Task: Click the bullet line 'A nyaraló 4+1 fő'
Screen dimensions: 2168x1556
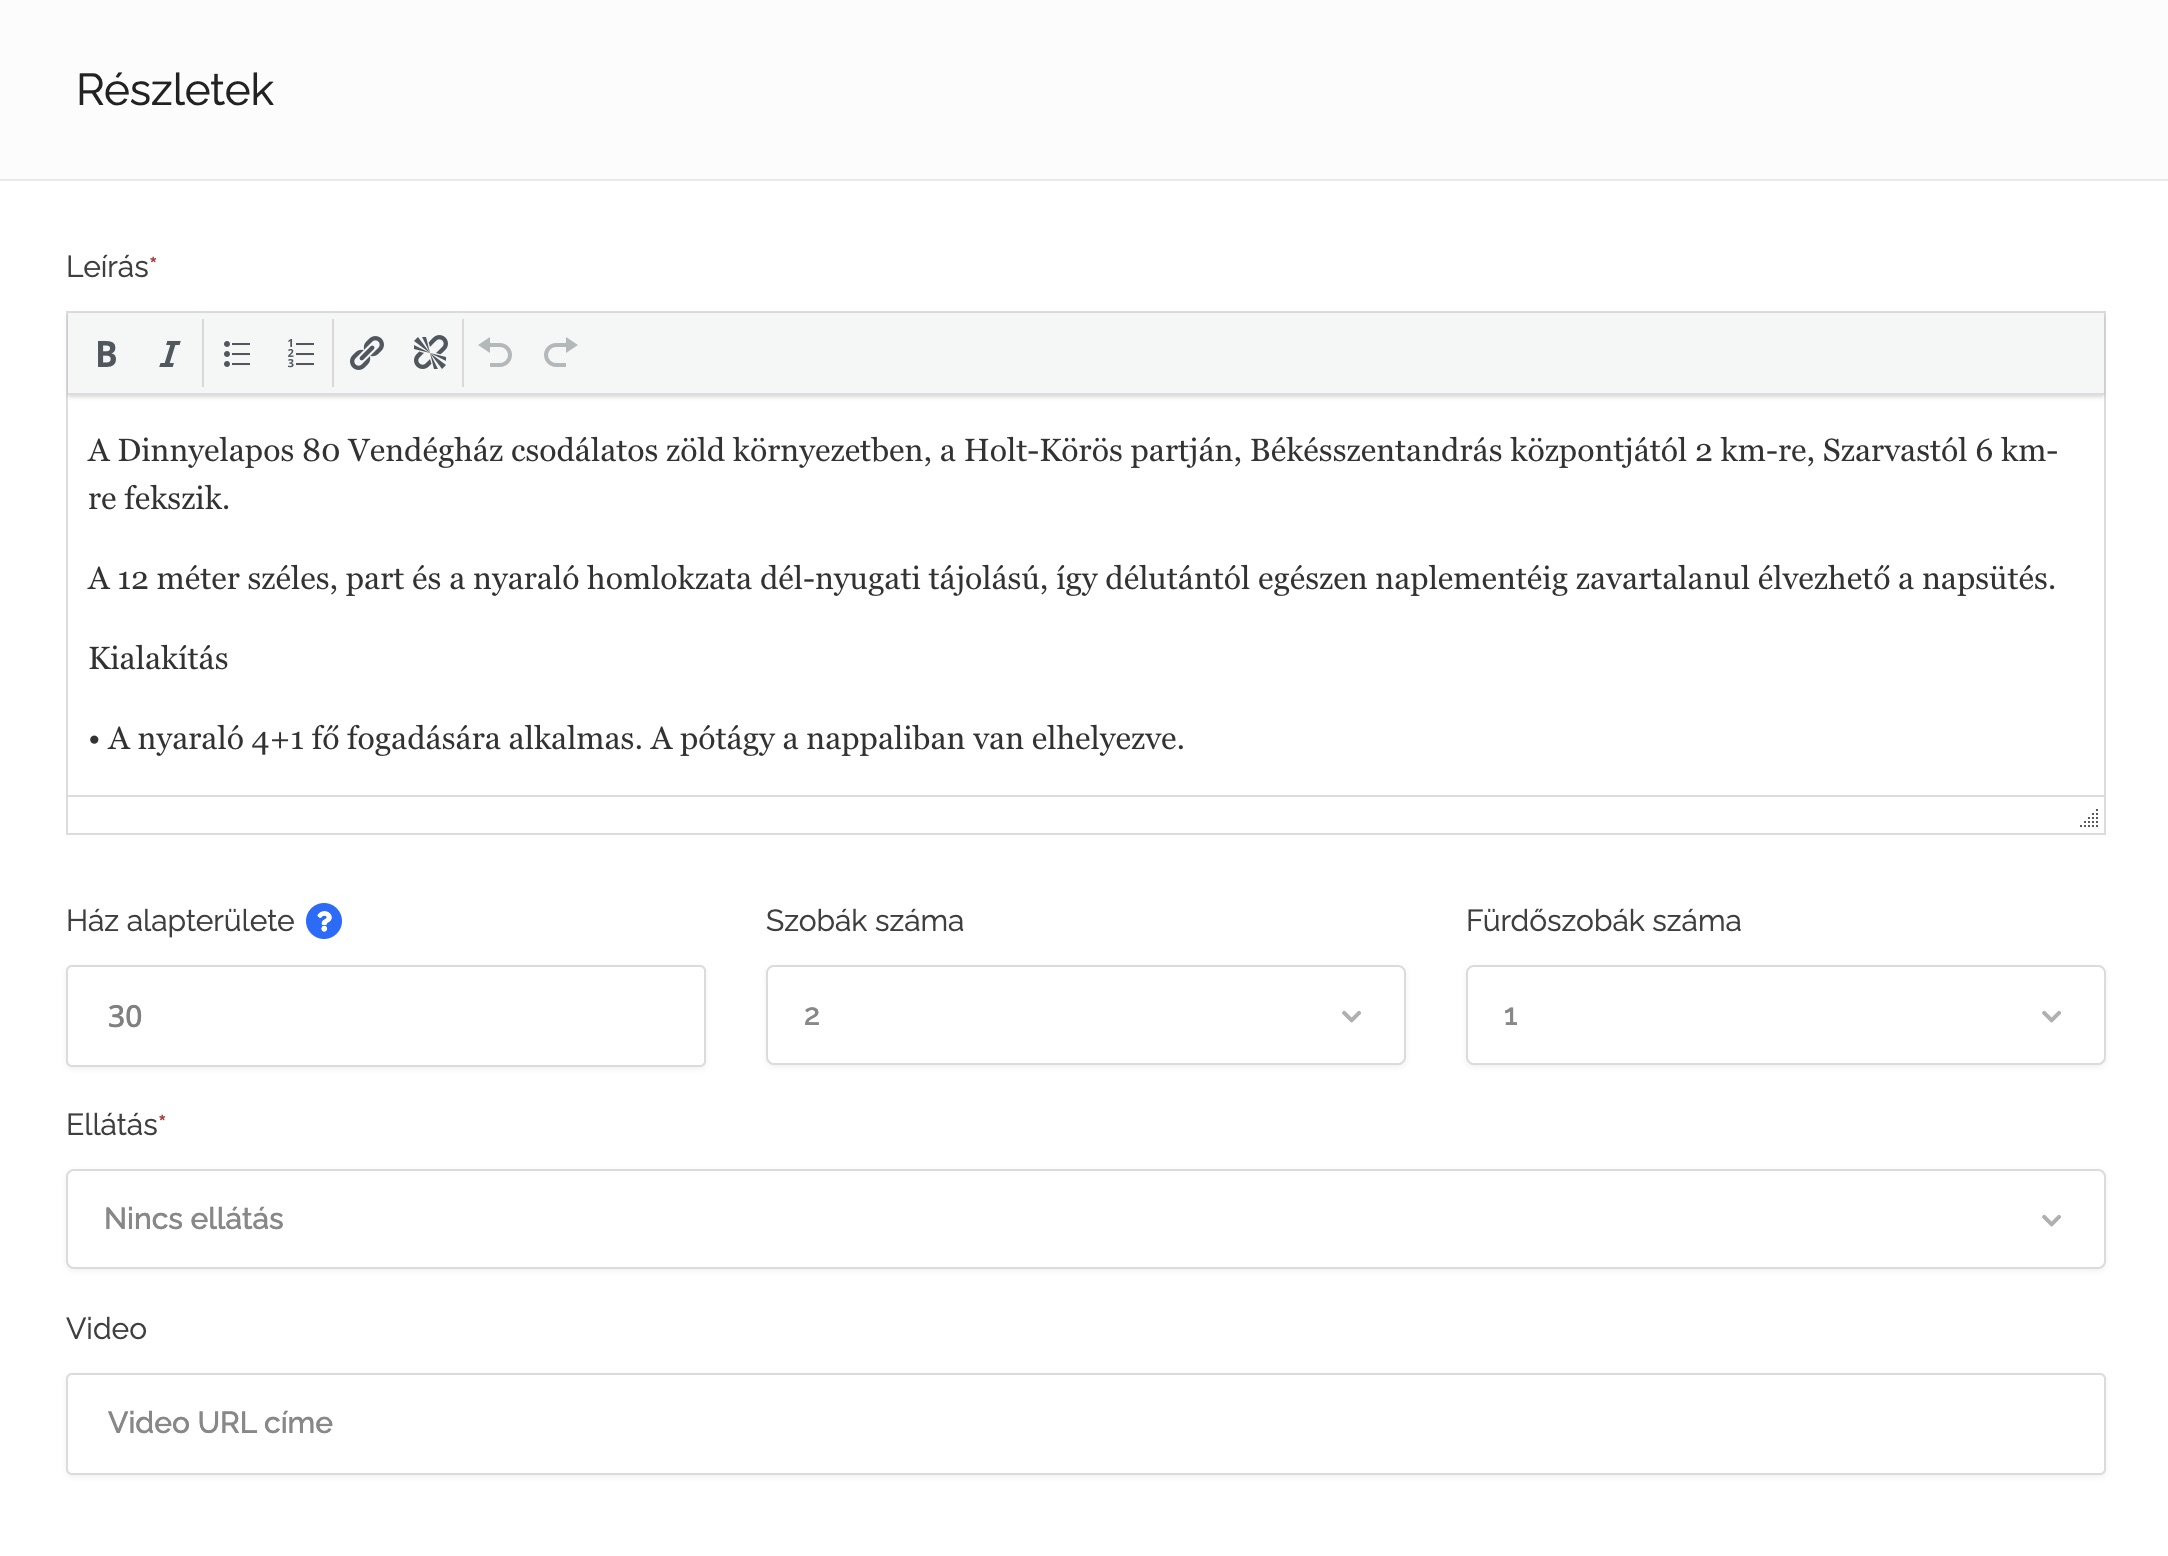Action: coord(636,739)
